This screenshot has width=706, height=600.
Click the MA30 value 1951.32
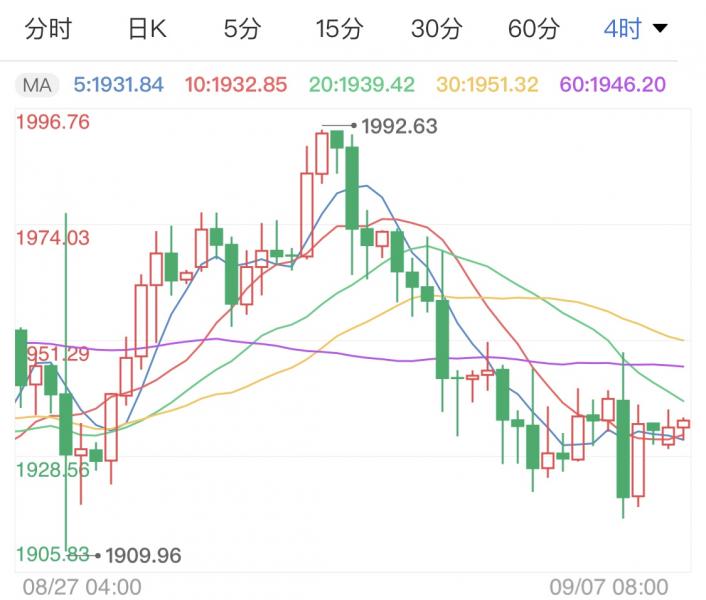tap(489, 85)
